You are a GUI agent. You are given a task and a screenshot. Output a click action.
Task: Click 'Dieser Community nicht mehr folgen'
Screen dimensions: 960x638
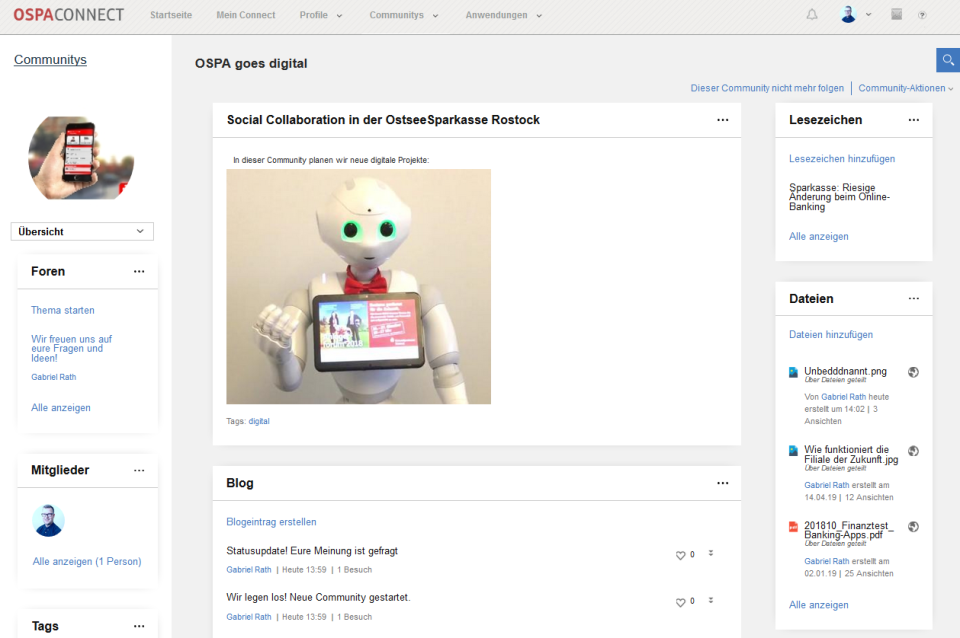pos(767,88)
